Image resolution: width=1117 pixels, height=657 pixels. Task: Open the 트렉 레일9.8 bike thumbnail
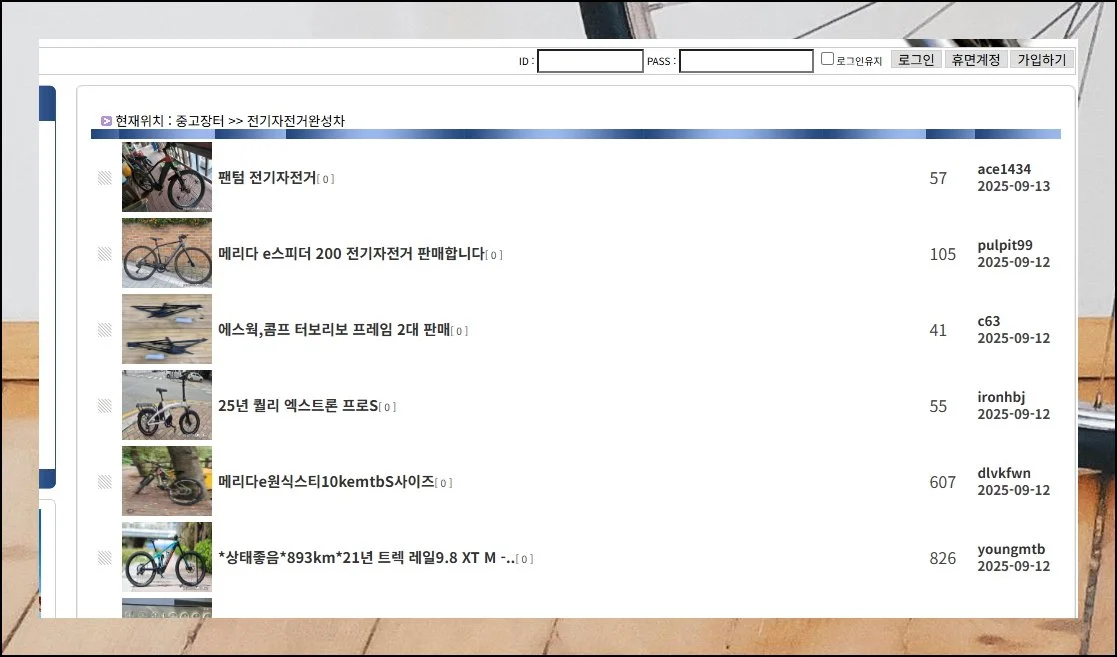point(166,557)
